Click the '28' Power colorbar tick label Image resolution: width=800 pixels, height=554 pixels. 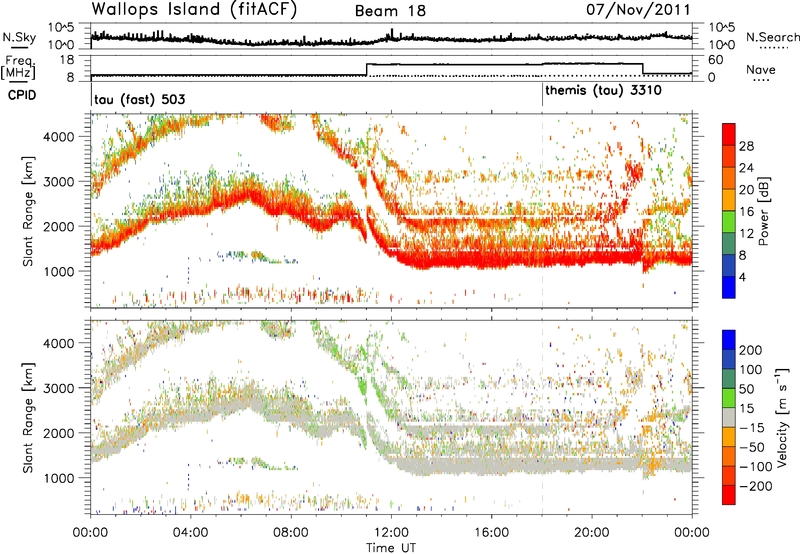click(x=746, y=146)
